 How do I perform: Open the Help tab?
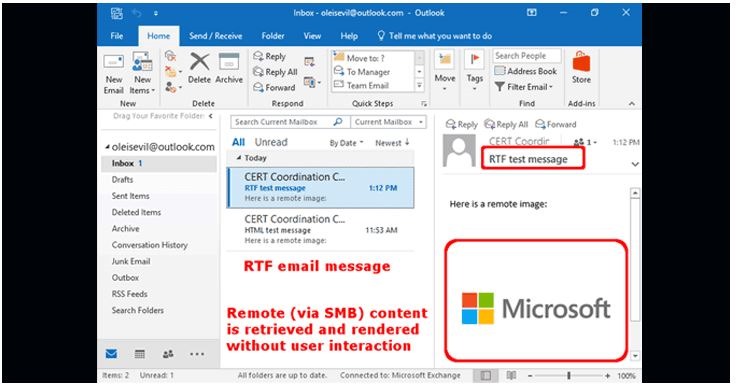[349, 36]
